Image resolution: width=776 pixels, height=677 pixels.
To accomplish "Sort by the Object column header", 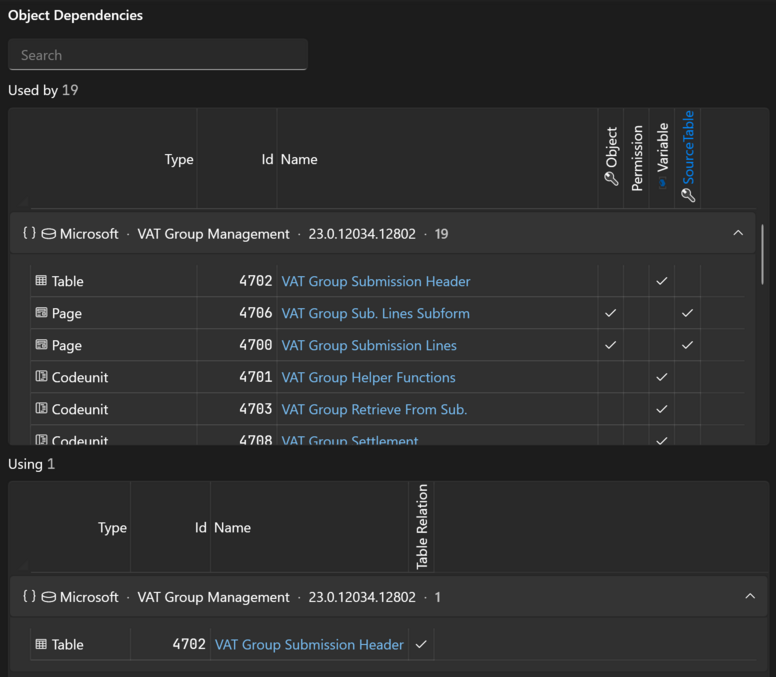I will tap(611, 156).
